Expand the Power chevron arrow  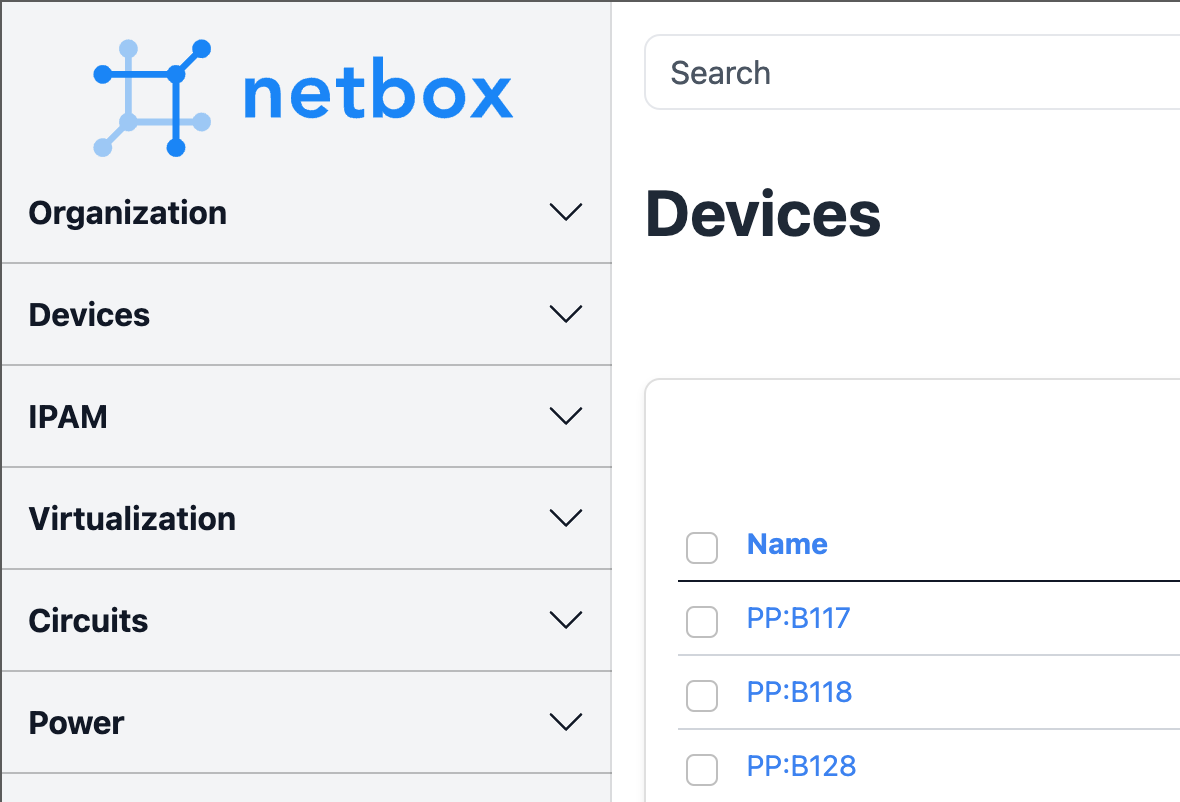[x=566, y=722]
